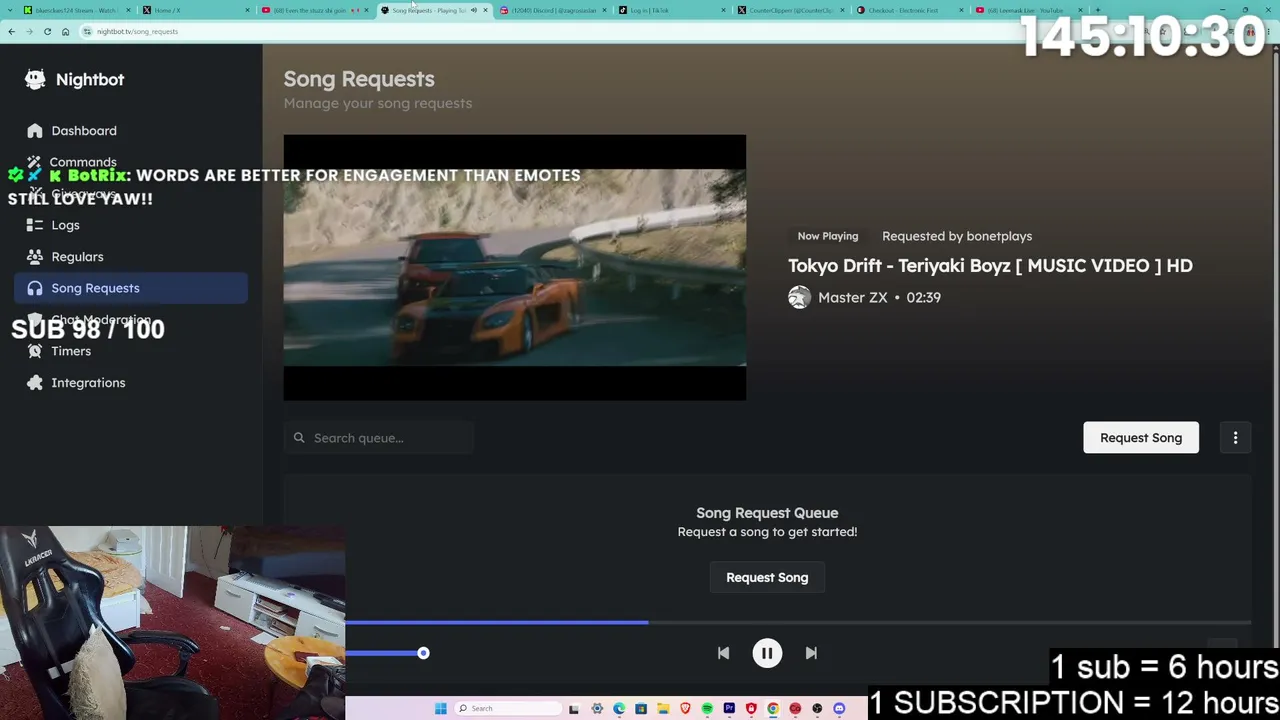Adjust the volume slider handle
Viewport: 1280px width, 720px height.
pyautogui.click(x=423, y=653)
